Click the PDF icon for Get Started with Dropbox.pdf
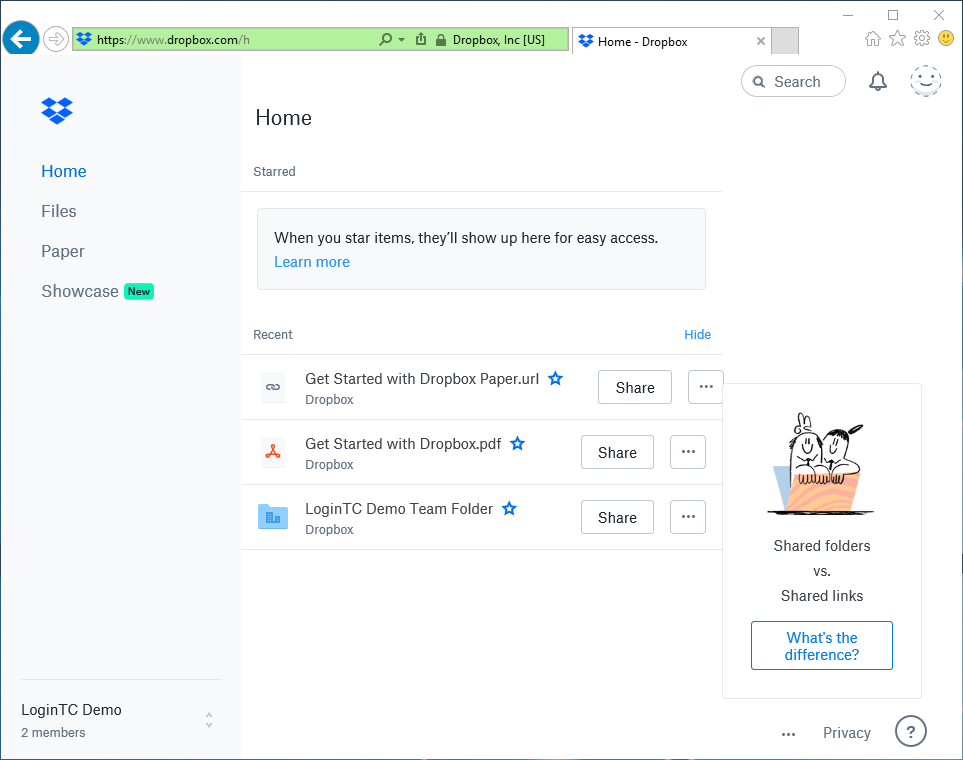Viewport: 963px width, 760px height. pos(273,452)
